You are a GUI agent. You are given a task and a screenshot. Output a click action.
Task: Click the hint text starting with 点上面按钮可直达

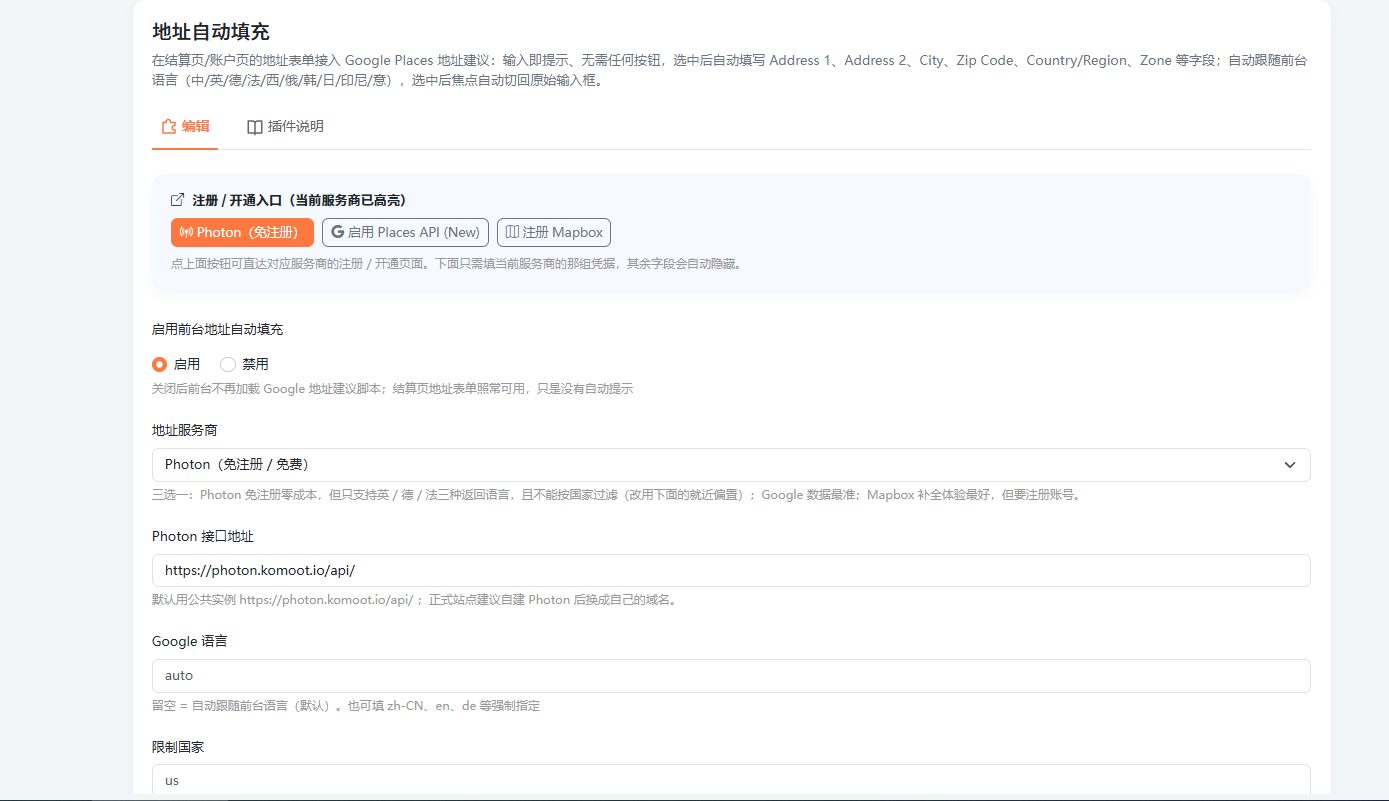click(457, 265)
